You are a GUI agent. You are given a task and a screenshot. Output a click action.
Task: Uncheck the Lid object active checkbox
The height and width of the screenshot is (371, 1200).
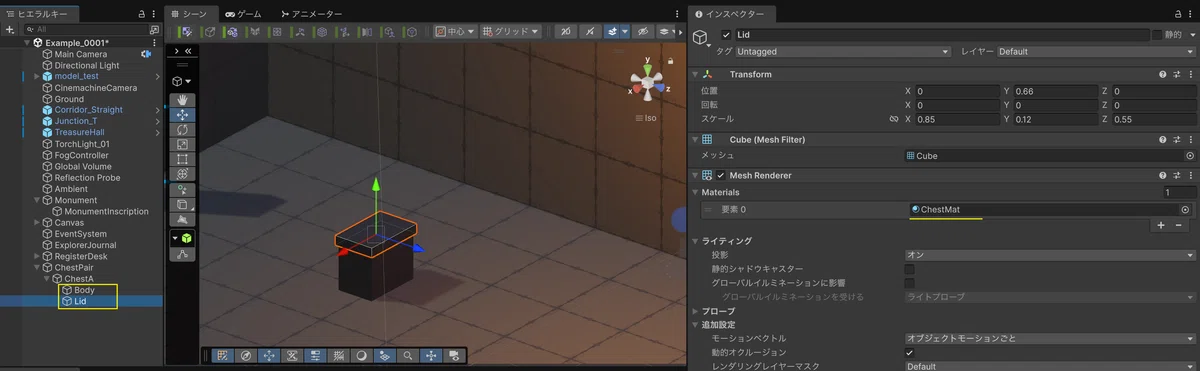pyautogui.click(x=726, y=35)
